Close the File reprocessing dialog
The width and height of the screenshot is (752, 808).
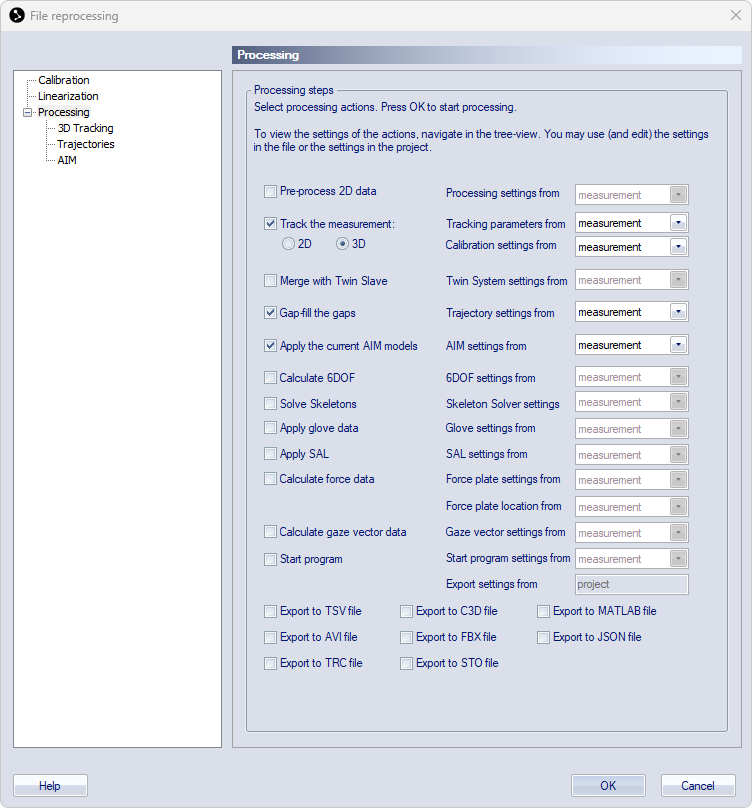(736, 15)
